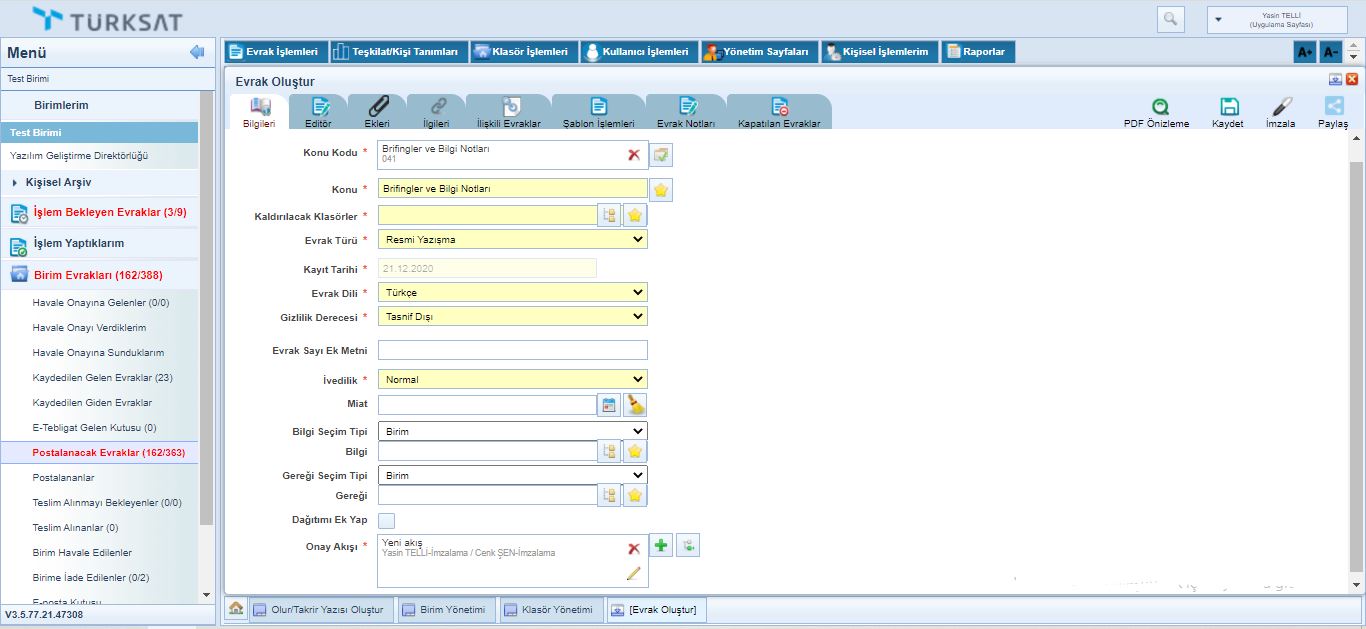1366x629 pixels.
Task: Click the PDF Önizleme icon
Action: 1156,107
